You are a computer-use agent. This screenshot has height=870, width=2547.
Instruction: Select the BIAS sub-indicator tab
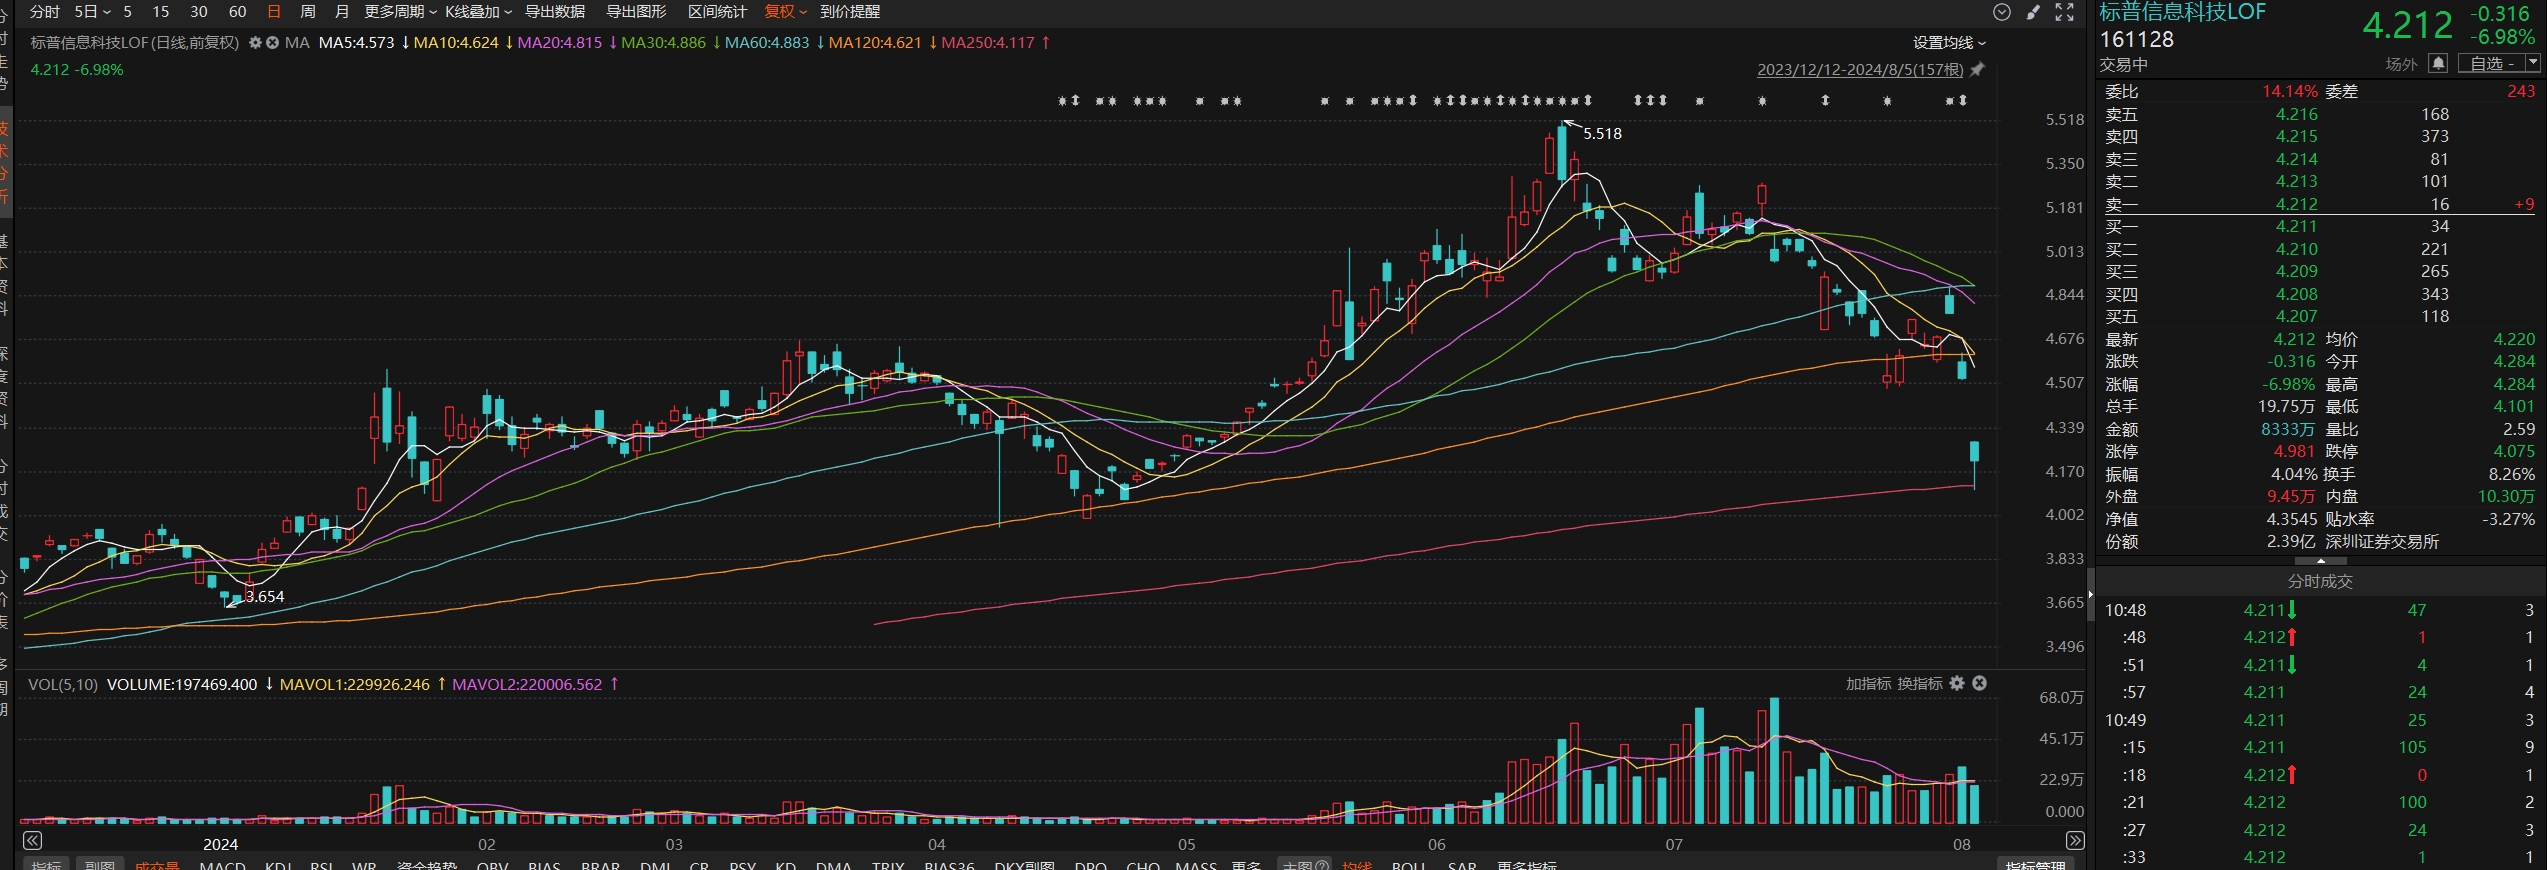coord(544,865)
